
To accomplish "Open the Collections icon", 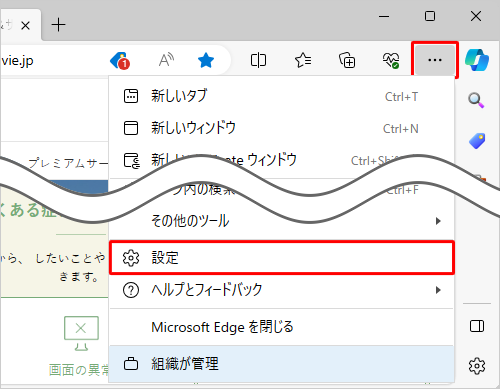I will click(347, 60).
